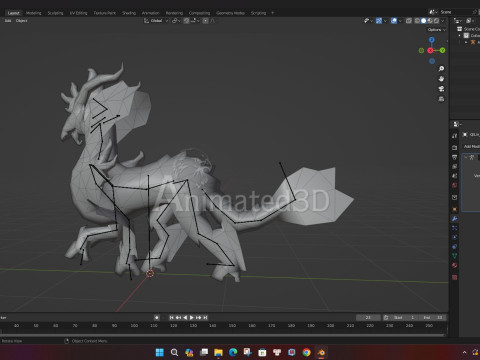This screenshot has height=360, width=480.
Task: Click the Blender icon in Windows taskbar
Action: click(x=321, y=352)
